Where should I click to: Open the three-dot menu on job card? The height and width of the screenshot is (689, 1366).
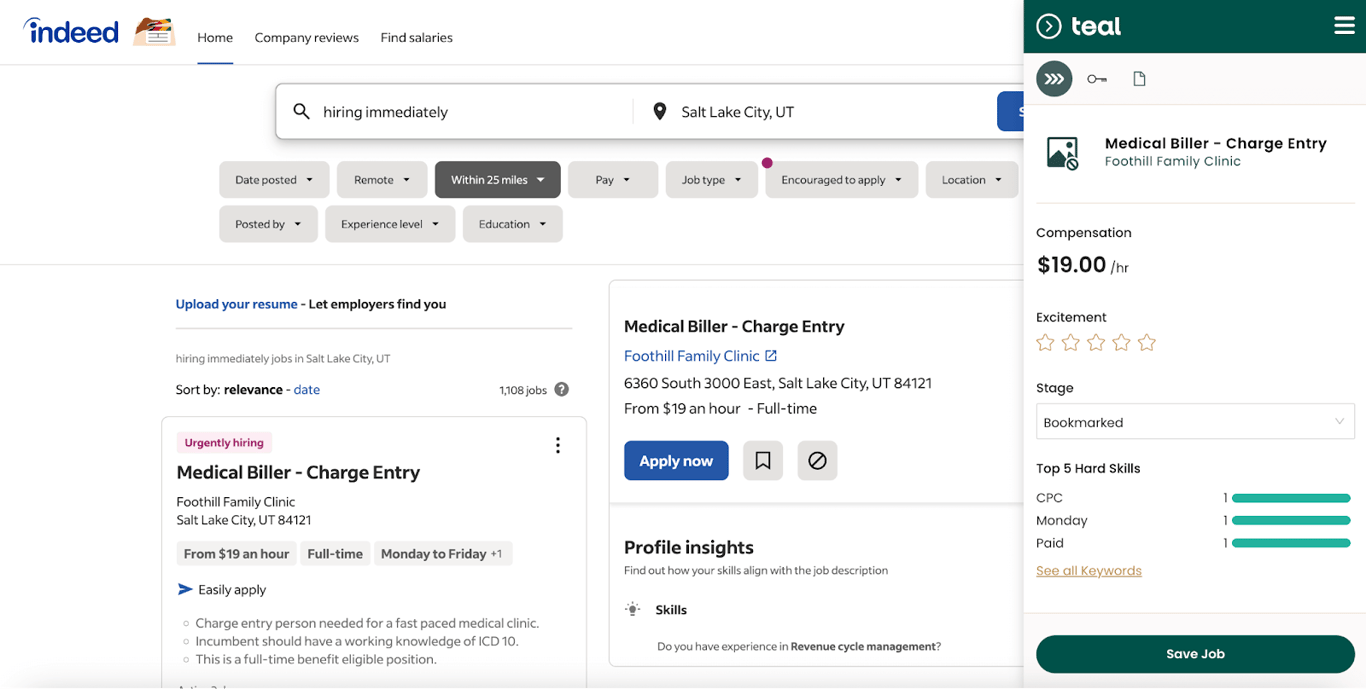[x=558, y=446]
